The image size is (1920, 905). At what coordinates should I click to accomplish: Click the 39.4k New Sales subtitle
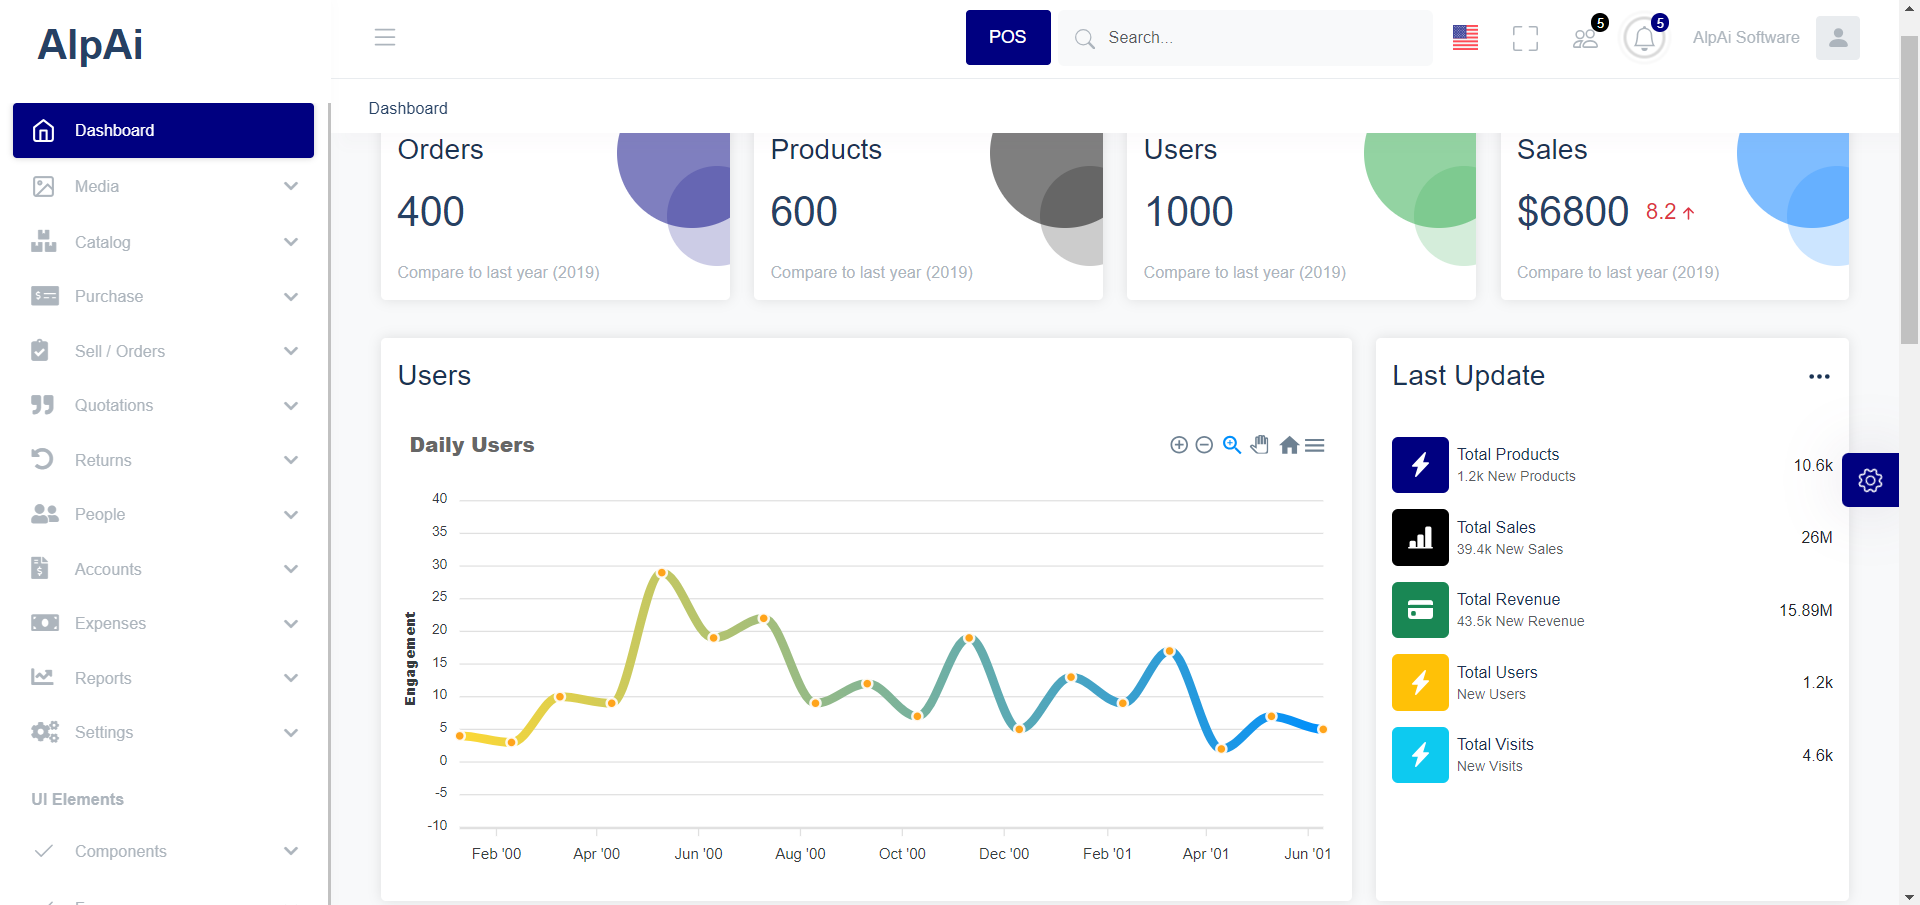1510,549
